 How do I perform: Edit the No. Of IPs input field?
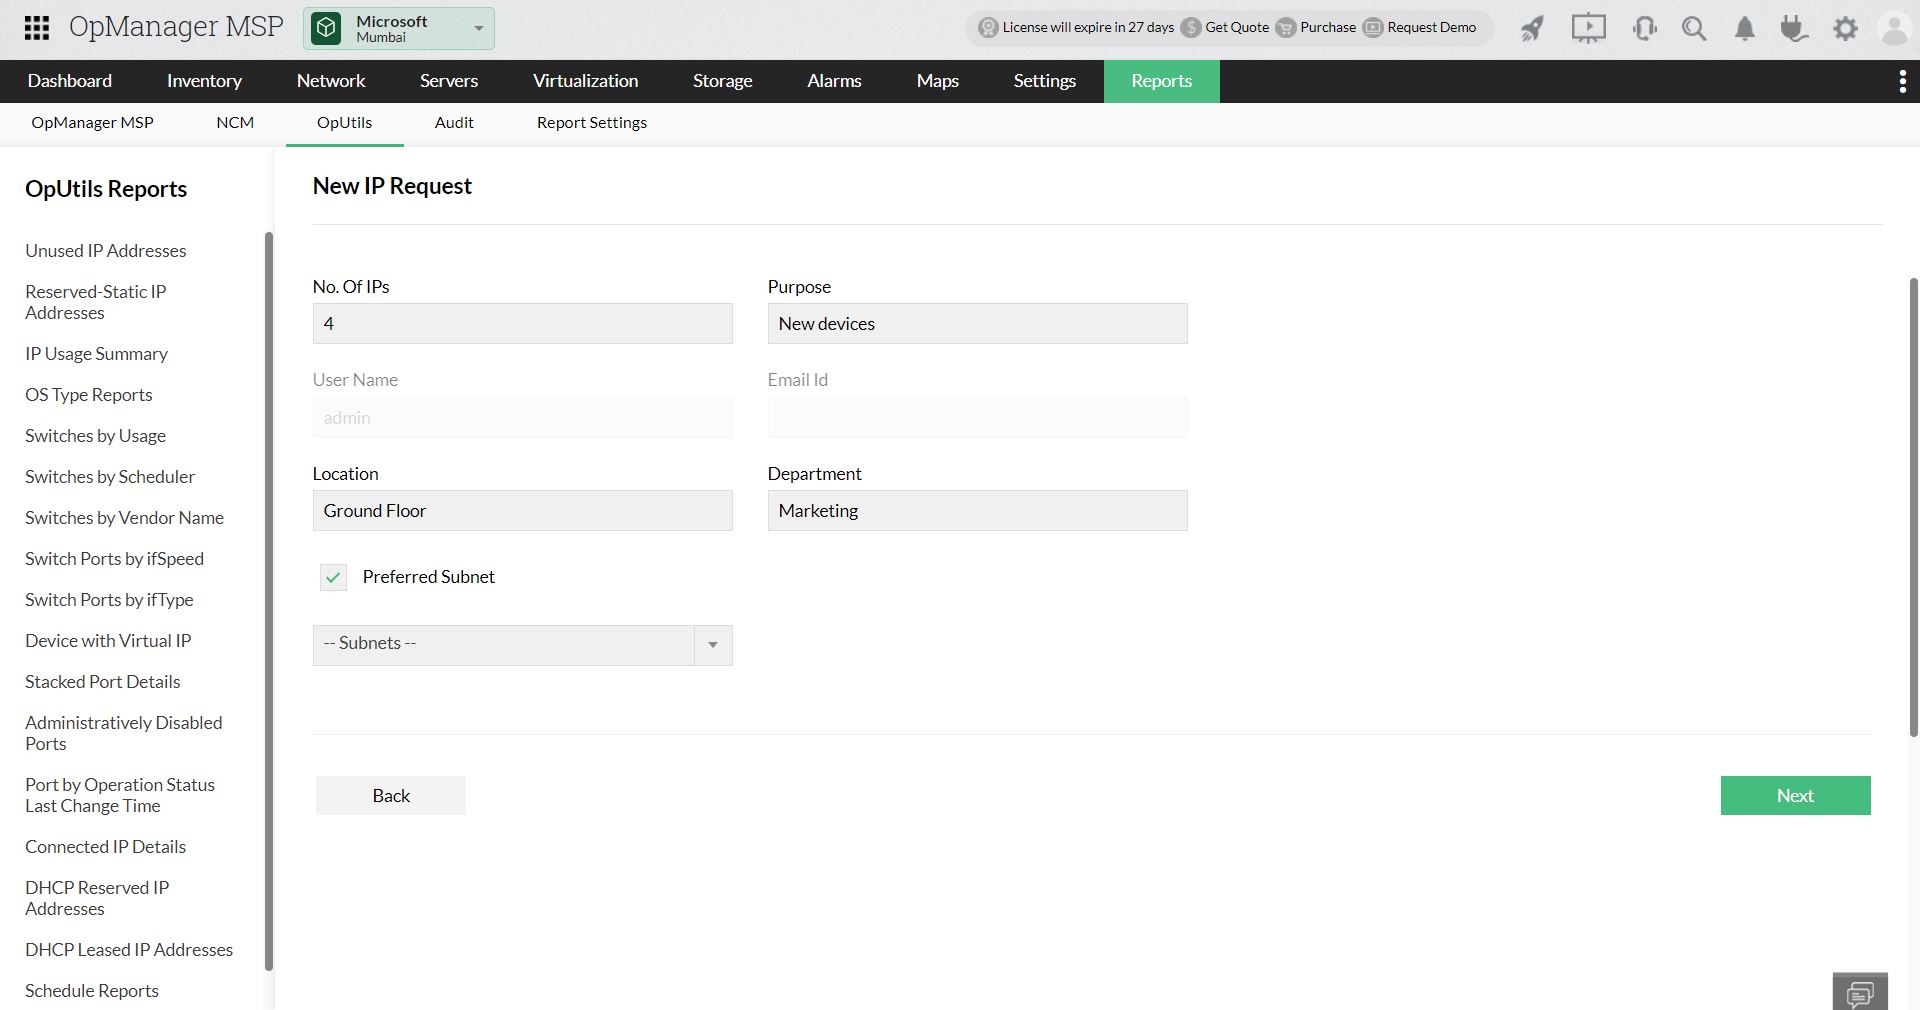(x=521, y=323)
